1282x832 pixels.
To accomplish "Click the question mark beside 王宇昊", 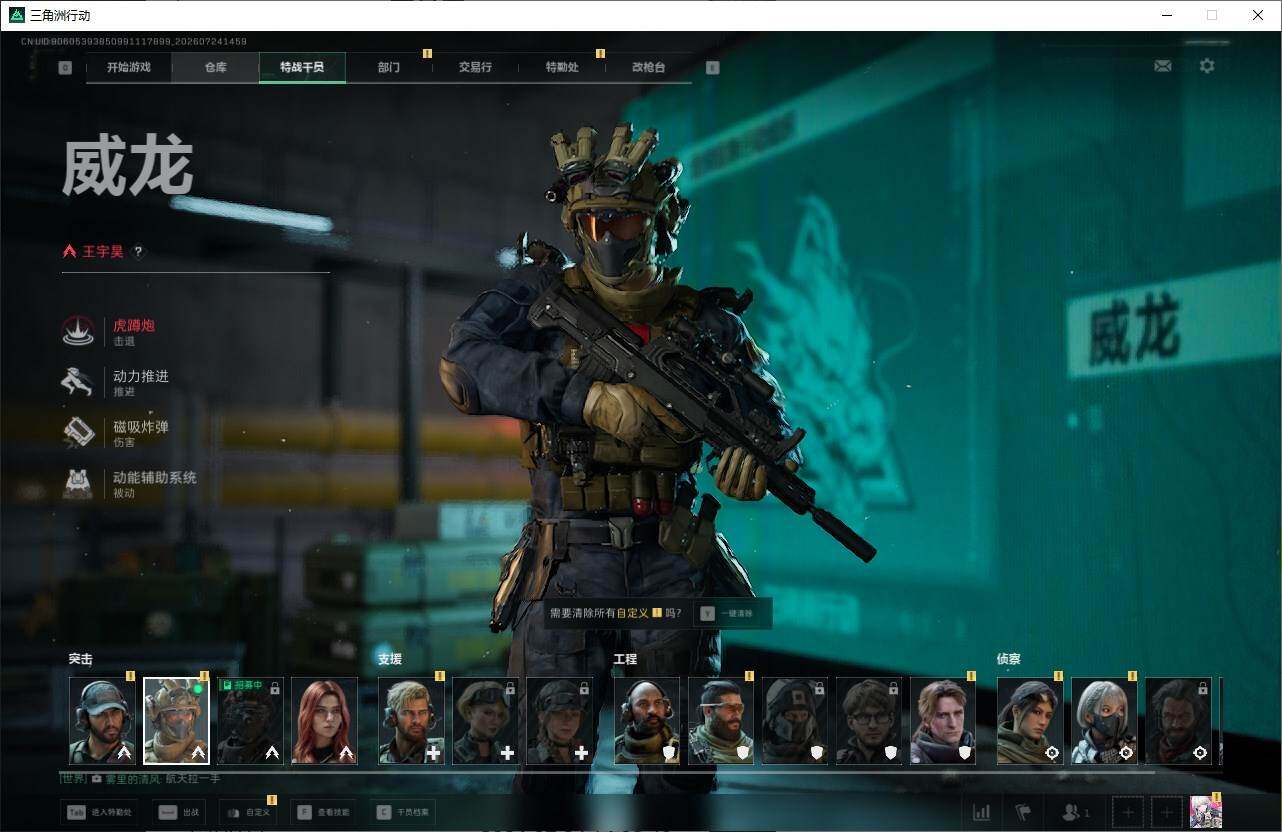I will (x=139, y=252).
